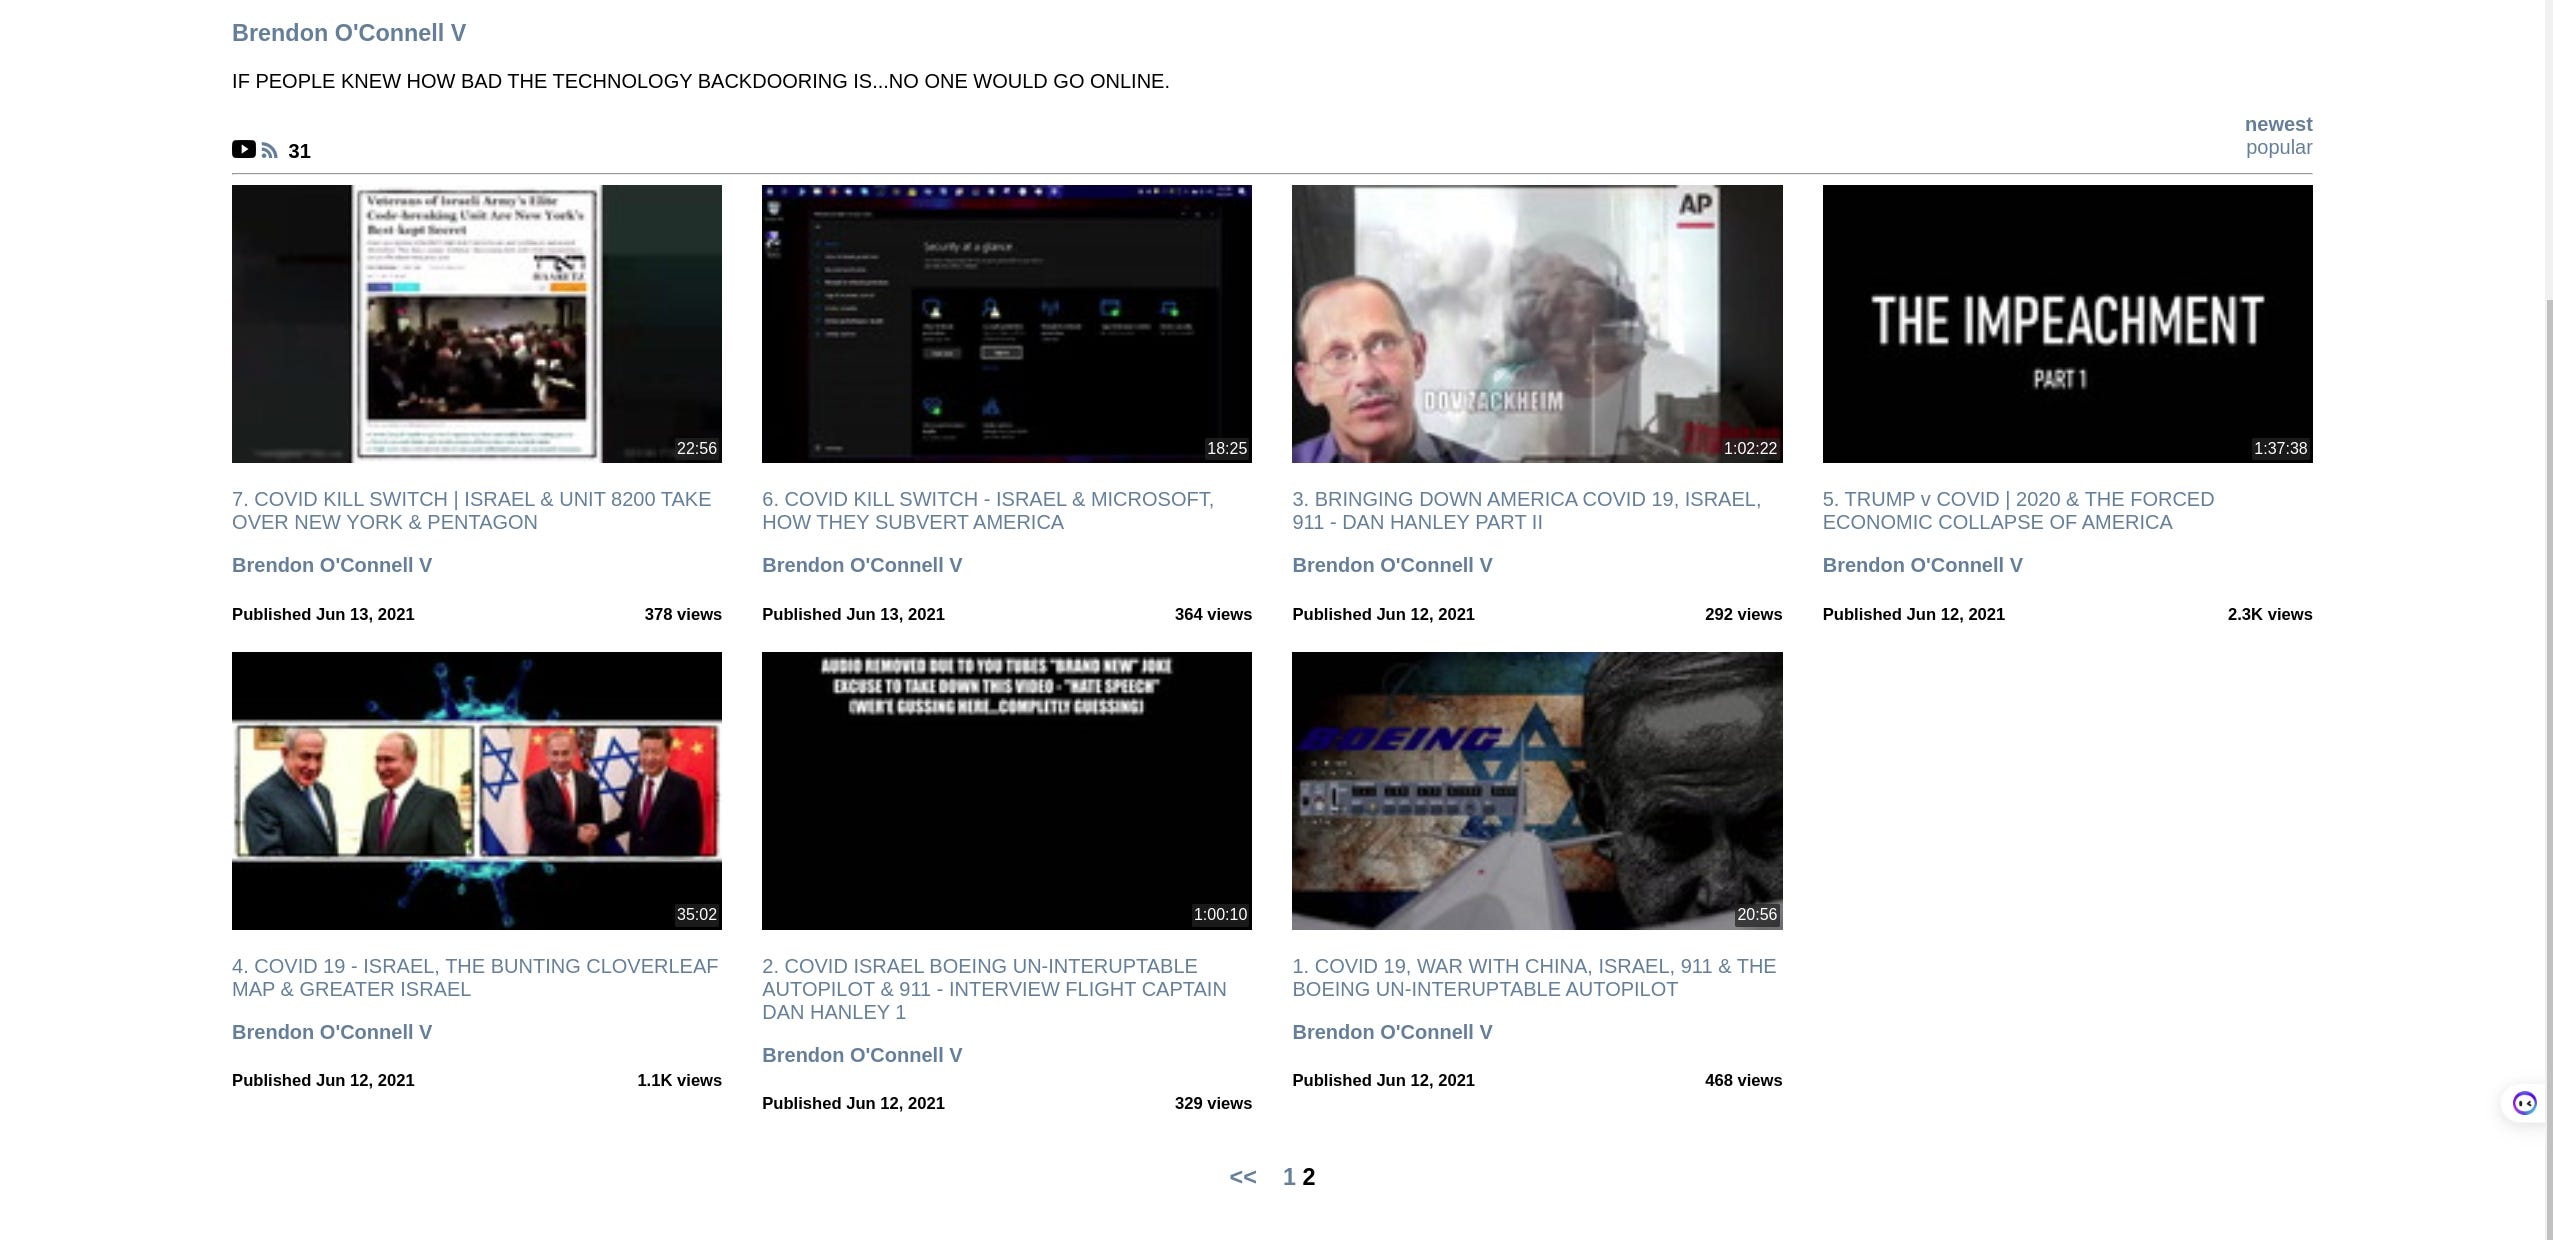Image resolution: width=2553 pixels, height=1240 pixels.
Task: Click the '468 views' text
Action: click(1743, 1080)
